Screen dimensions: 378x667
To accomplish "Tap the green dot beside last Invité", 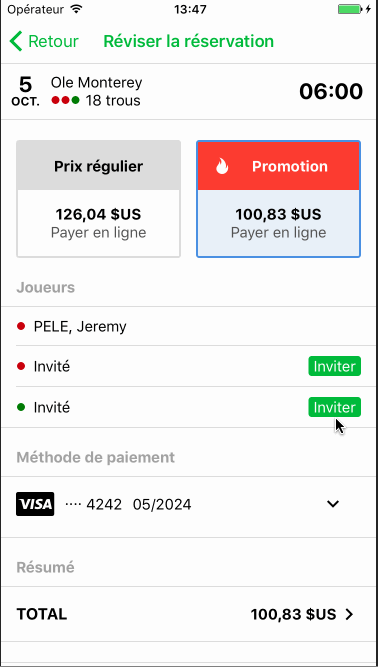I will tap(20, 407).
